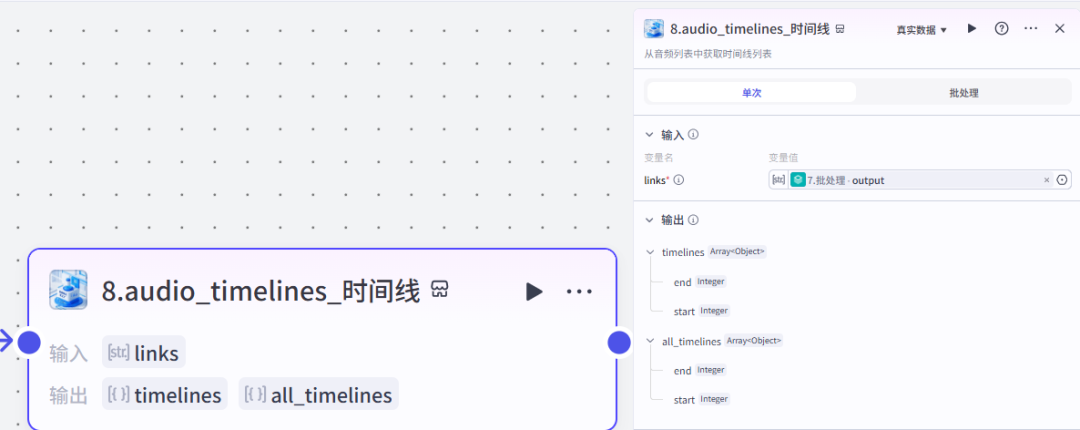Collapse the all_timelines output tree
Viewport: 1080px width, 430px height.
(650, 341)
